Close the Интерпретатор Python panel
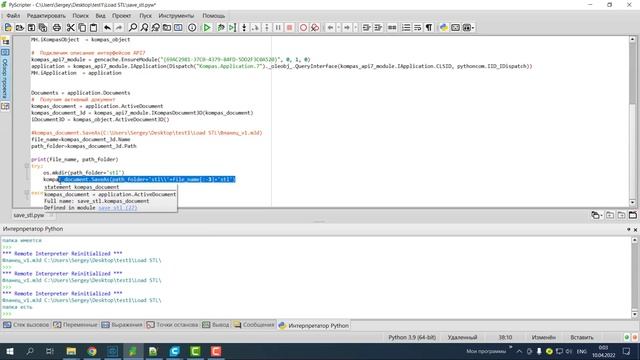 click(635, 230)
